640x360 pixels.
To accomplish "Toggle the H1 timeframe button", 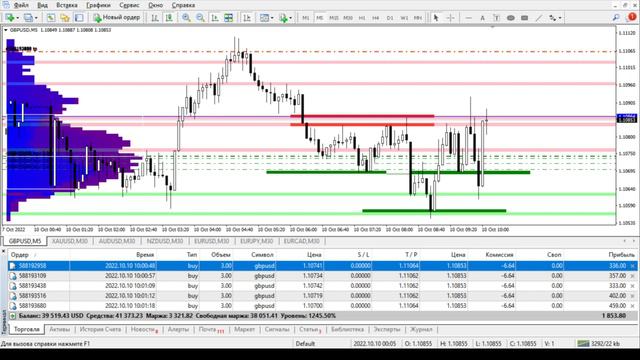I will pos(362,18).
